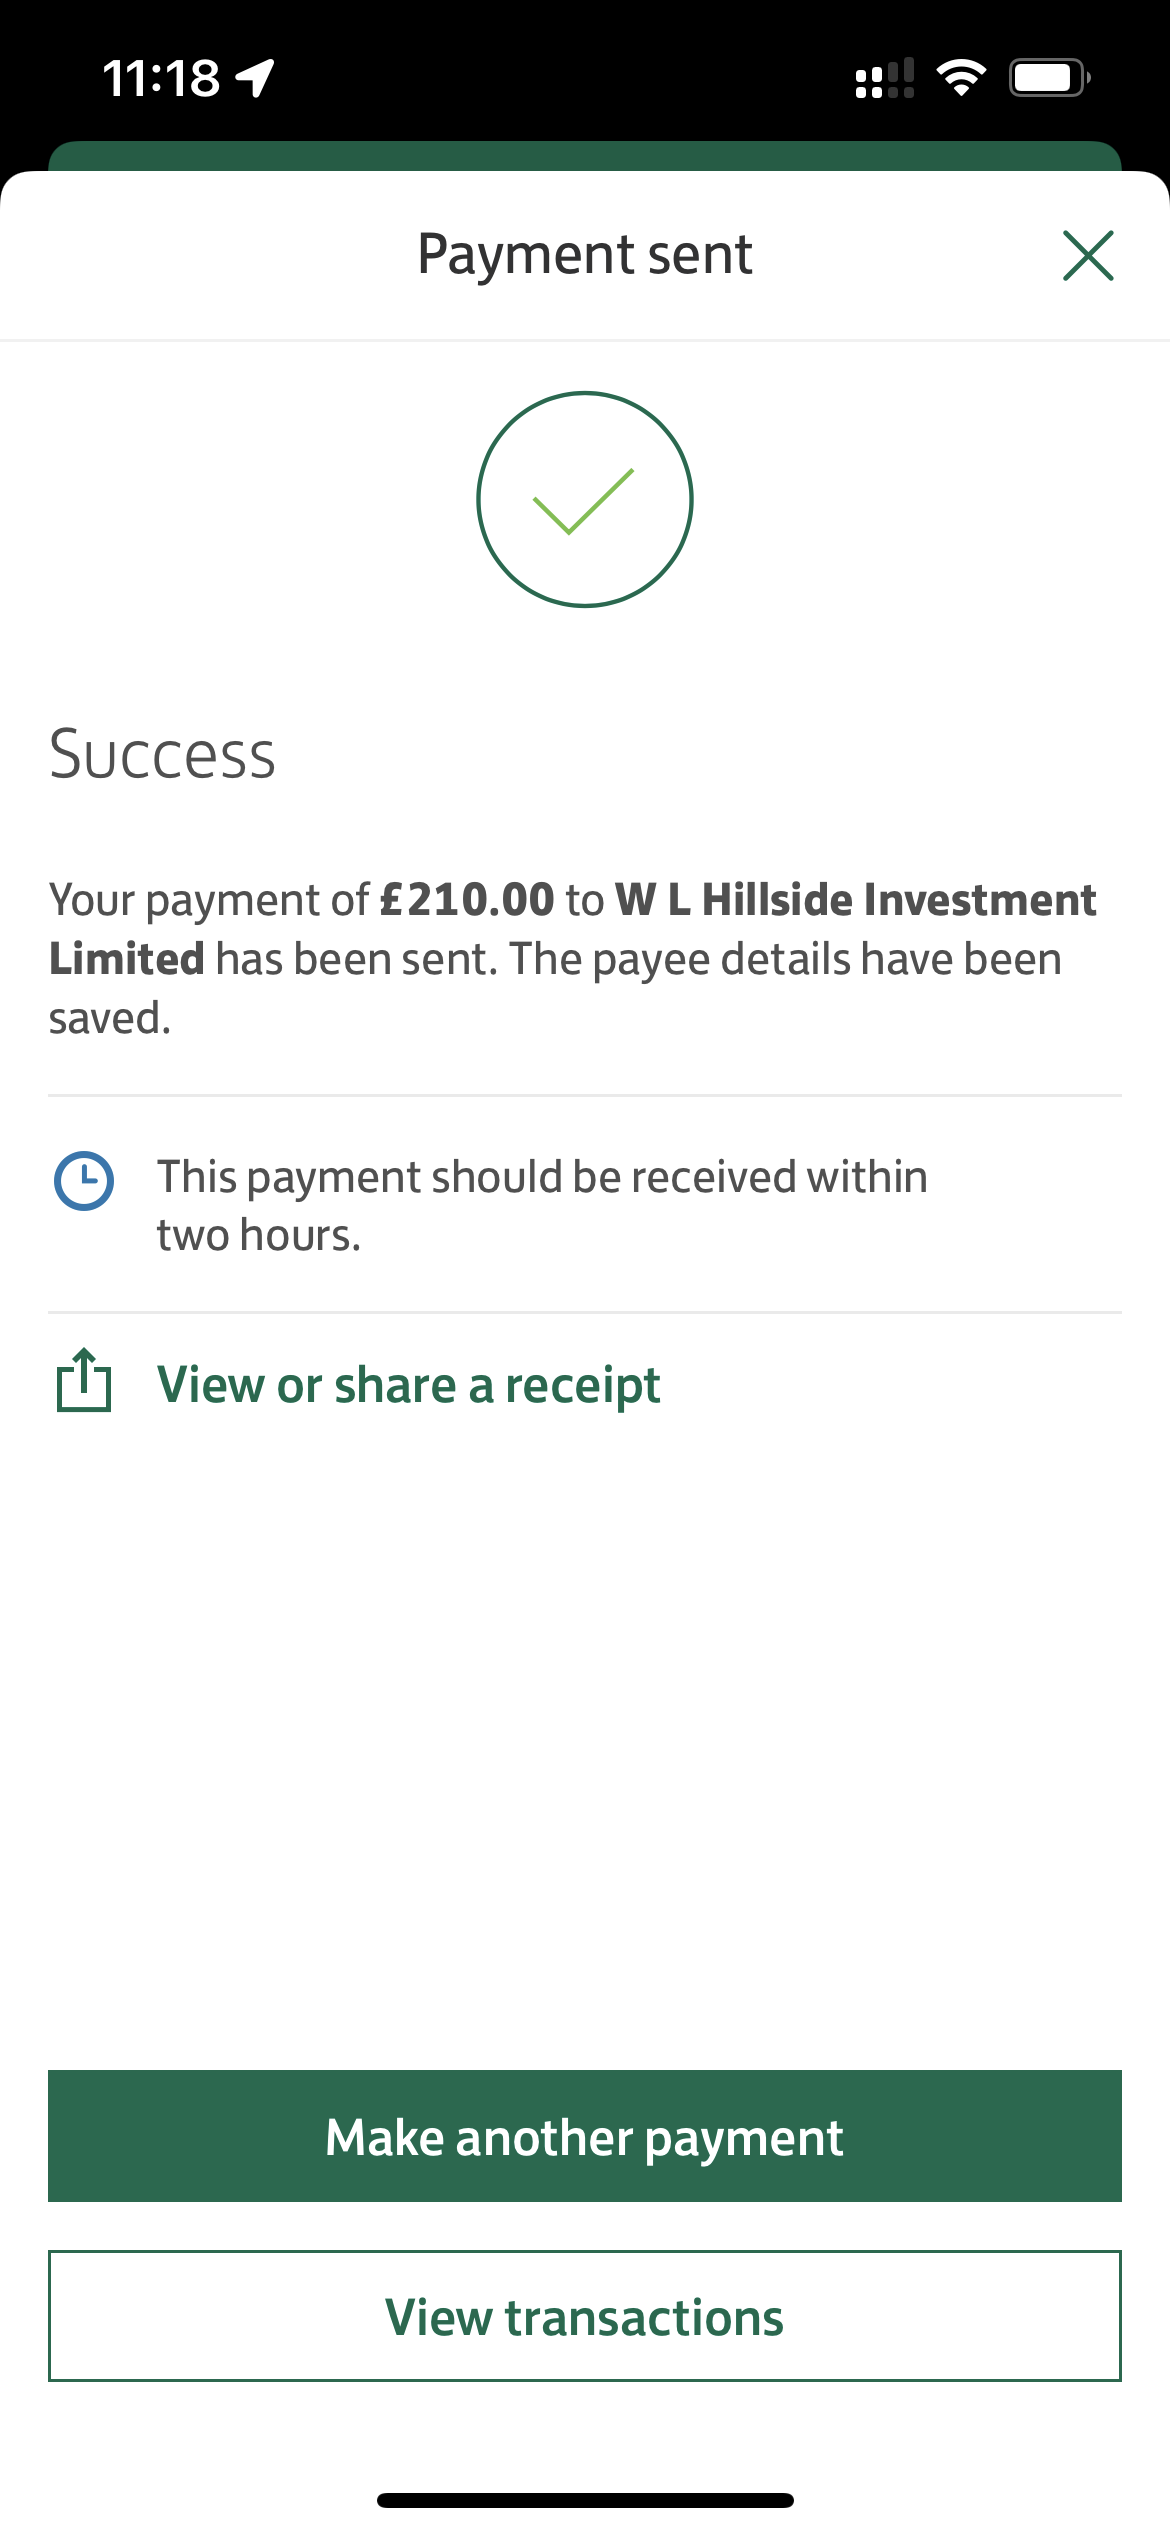Viewport: 1170px width, 2532px height.
Task: Open View transactions
Action: point(585,2316)
